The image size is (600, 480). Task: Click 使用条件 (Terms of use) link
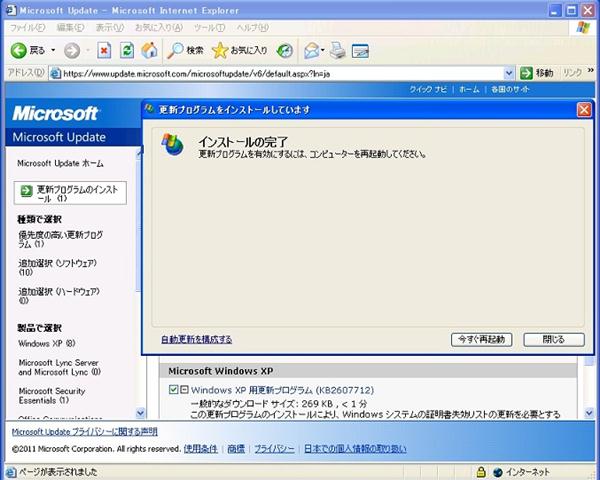(201, 449)
